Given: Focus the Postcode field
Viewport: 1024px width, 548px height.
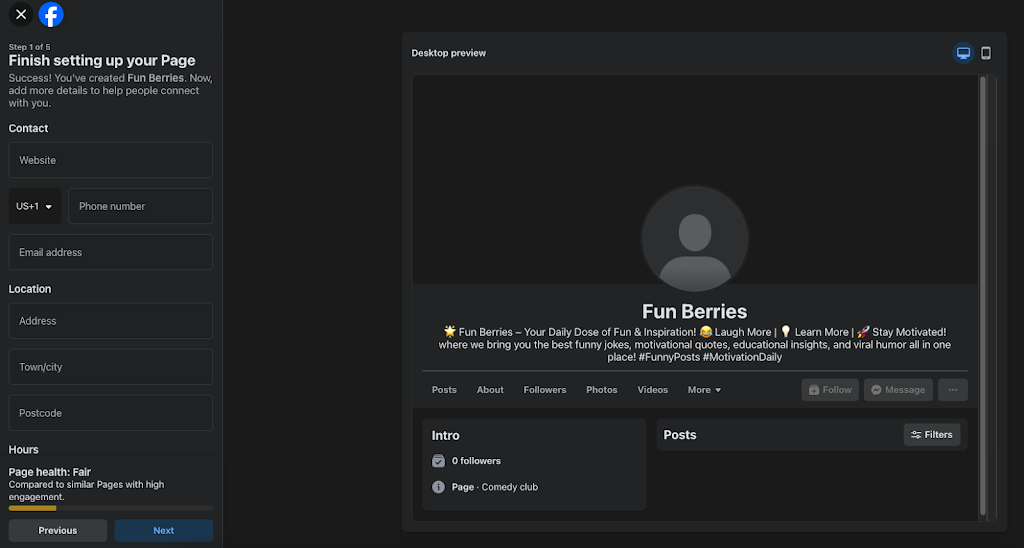Looking at the screenshot, I should point(110,413).
